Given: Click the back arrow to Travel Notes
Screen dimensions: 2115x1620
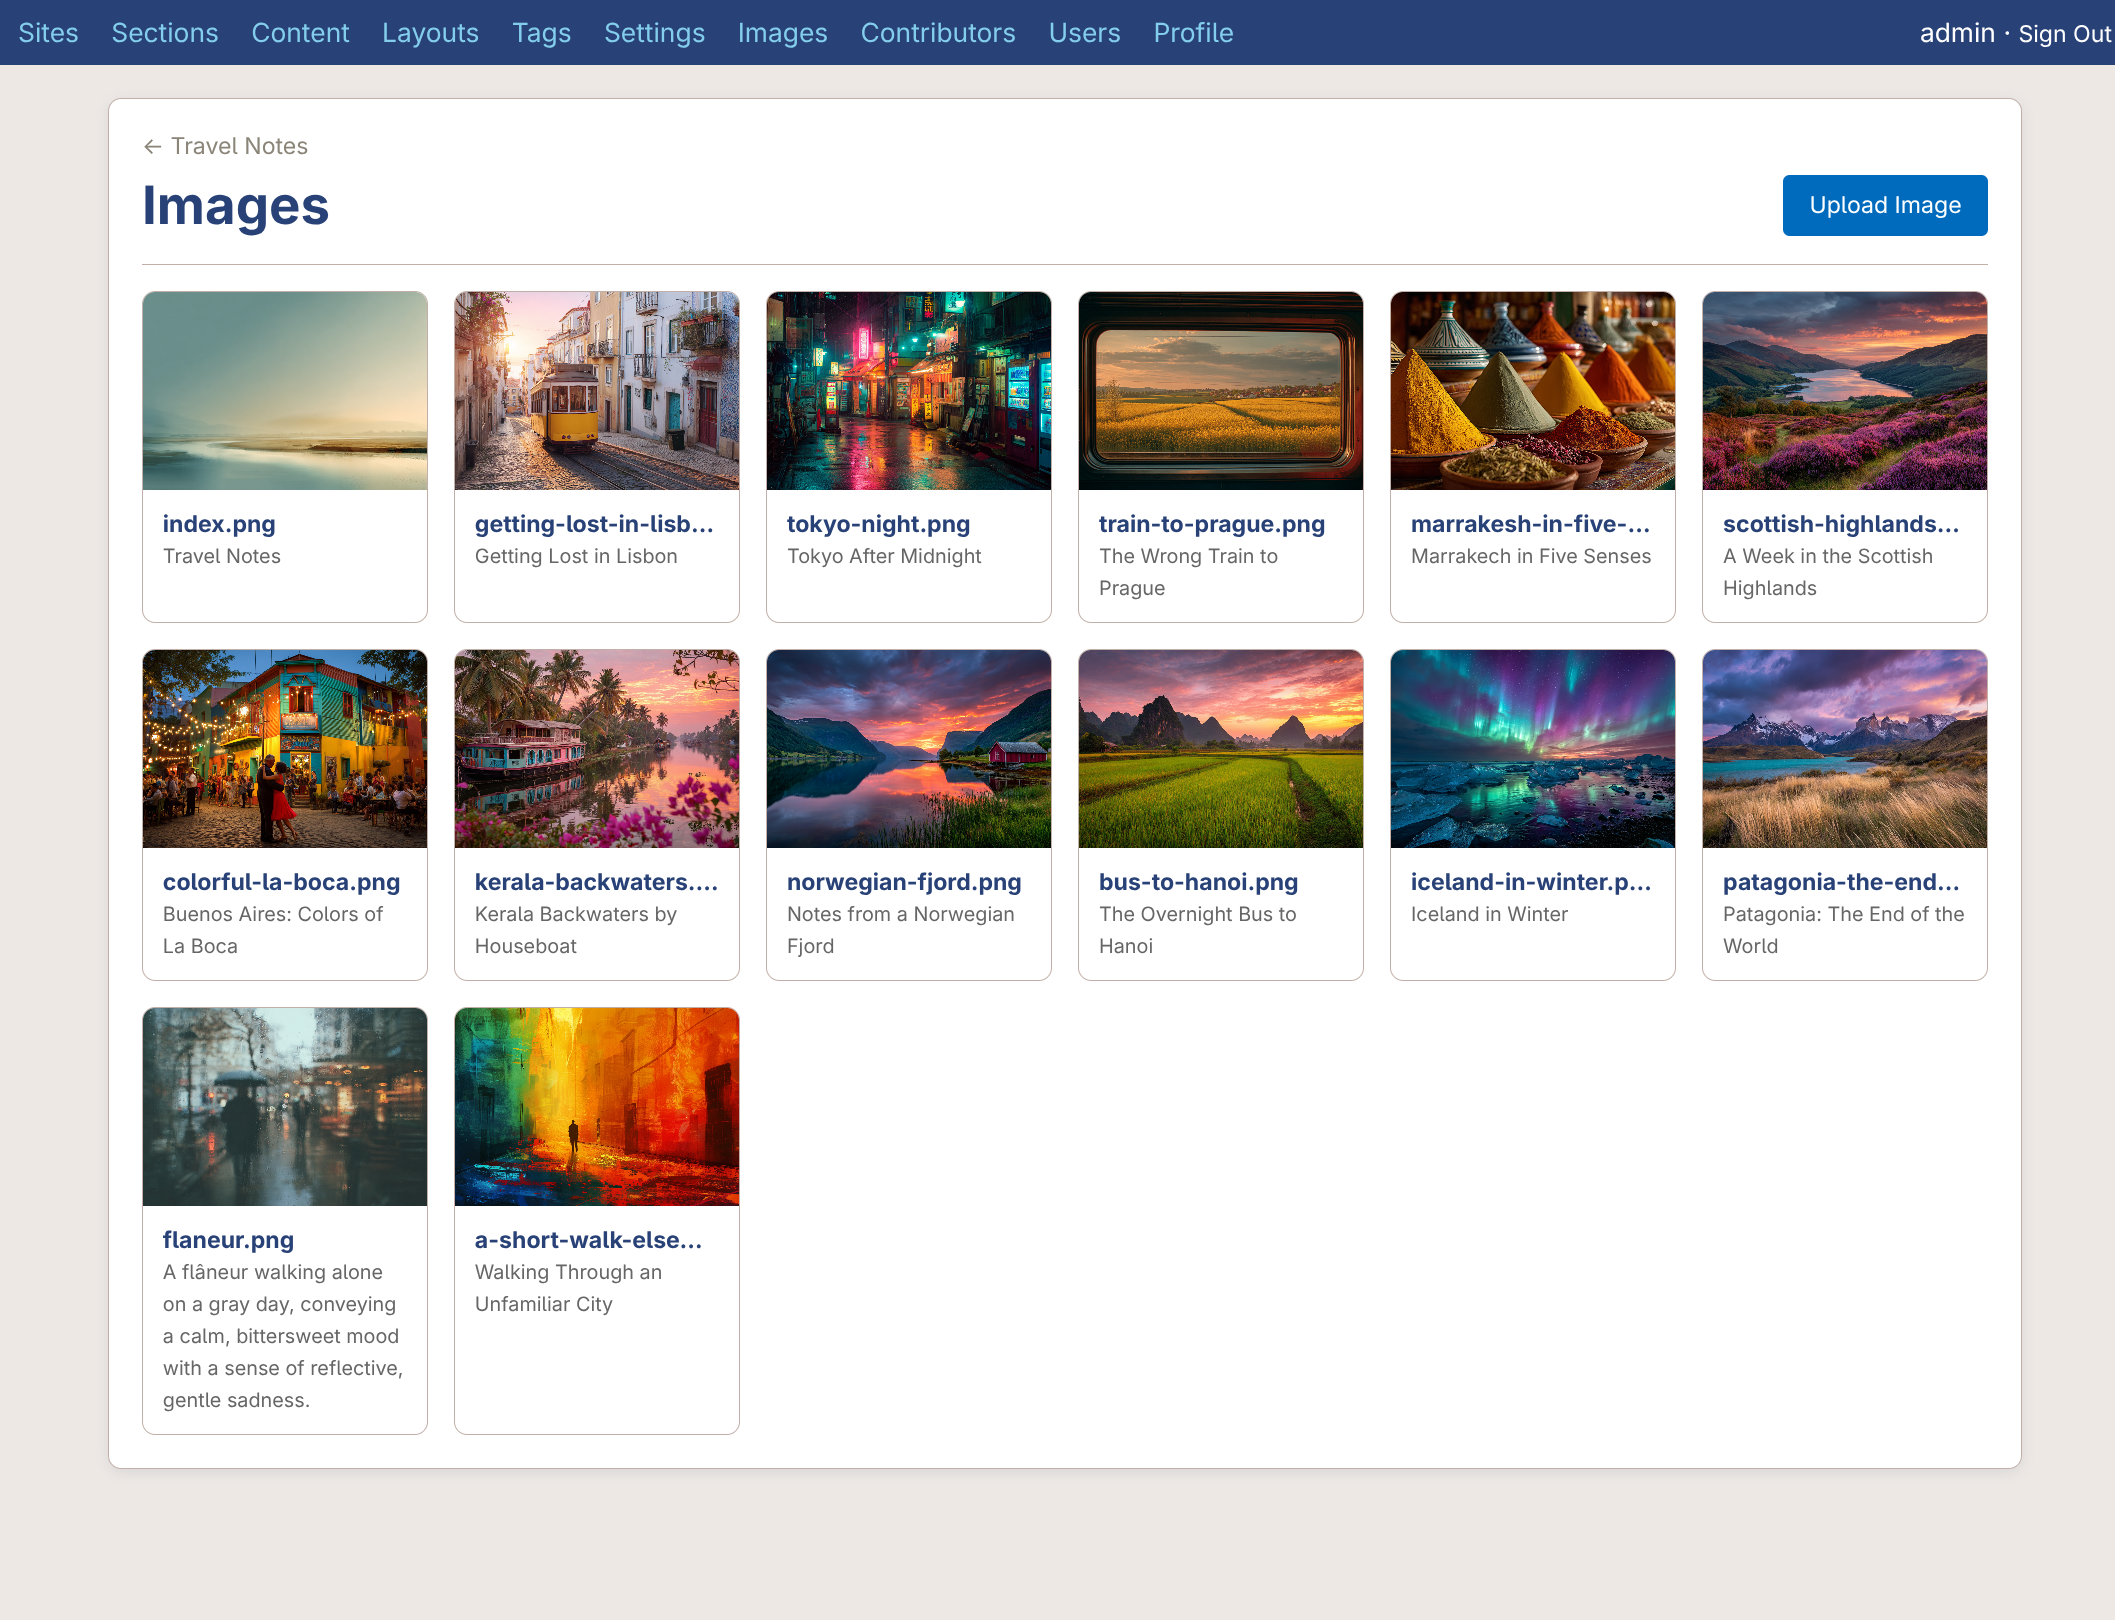Looking at the screenshot, I should coord(152,146).
